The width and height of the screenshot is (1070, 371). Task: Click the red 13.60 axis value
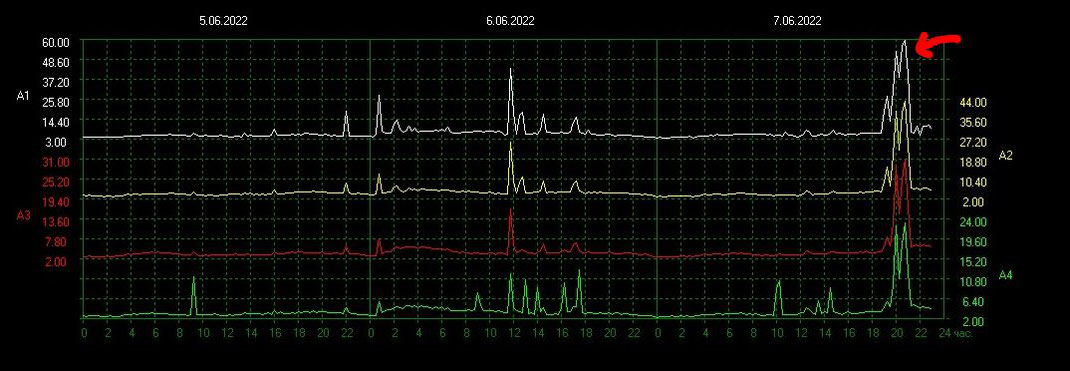[x=55, y=222]
